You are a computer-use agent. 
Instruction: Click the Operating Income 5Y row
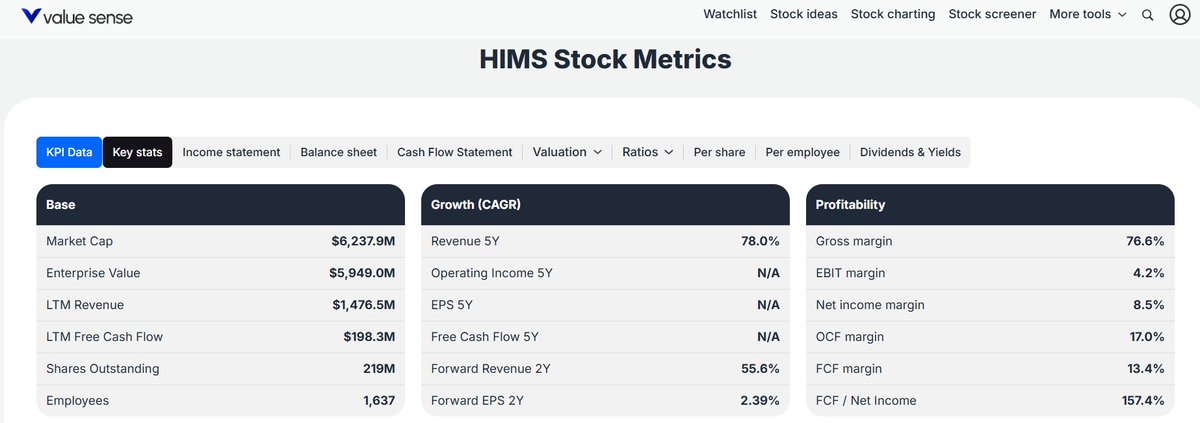[605, 273]
